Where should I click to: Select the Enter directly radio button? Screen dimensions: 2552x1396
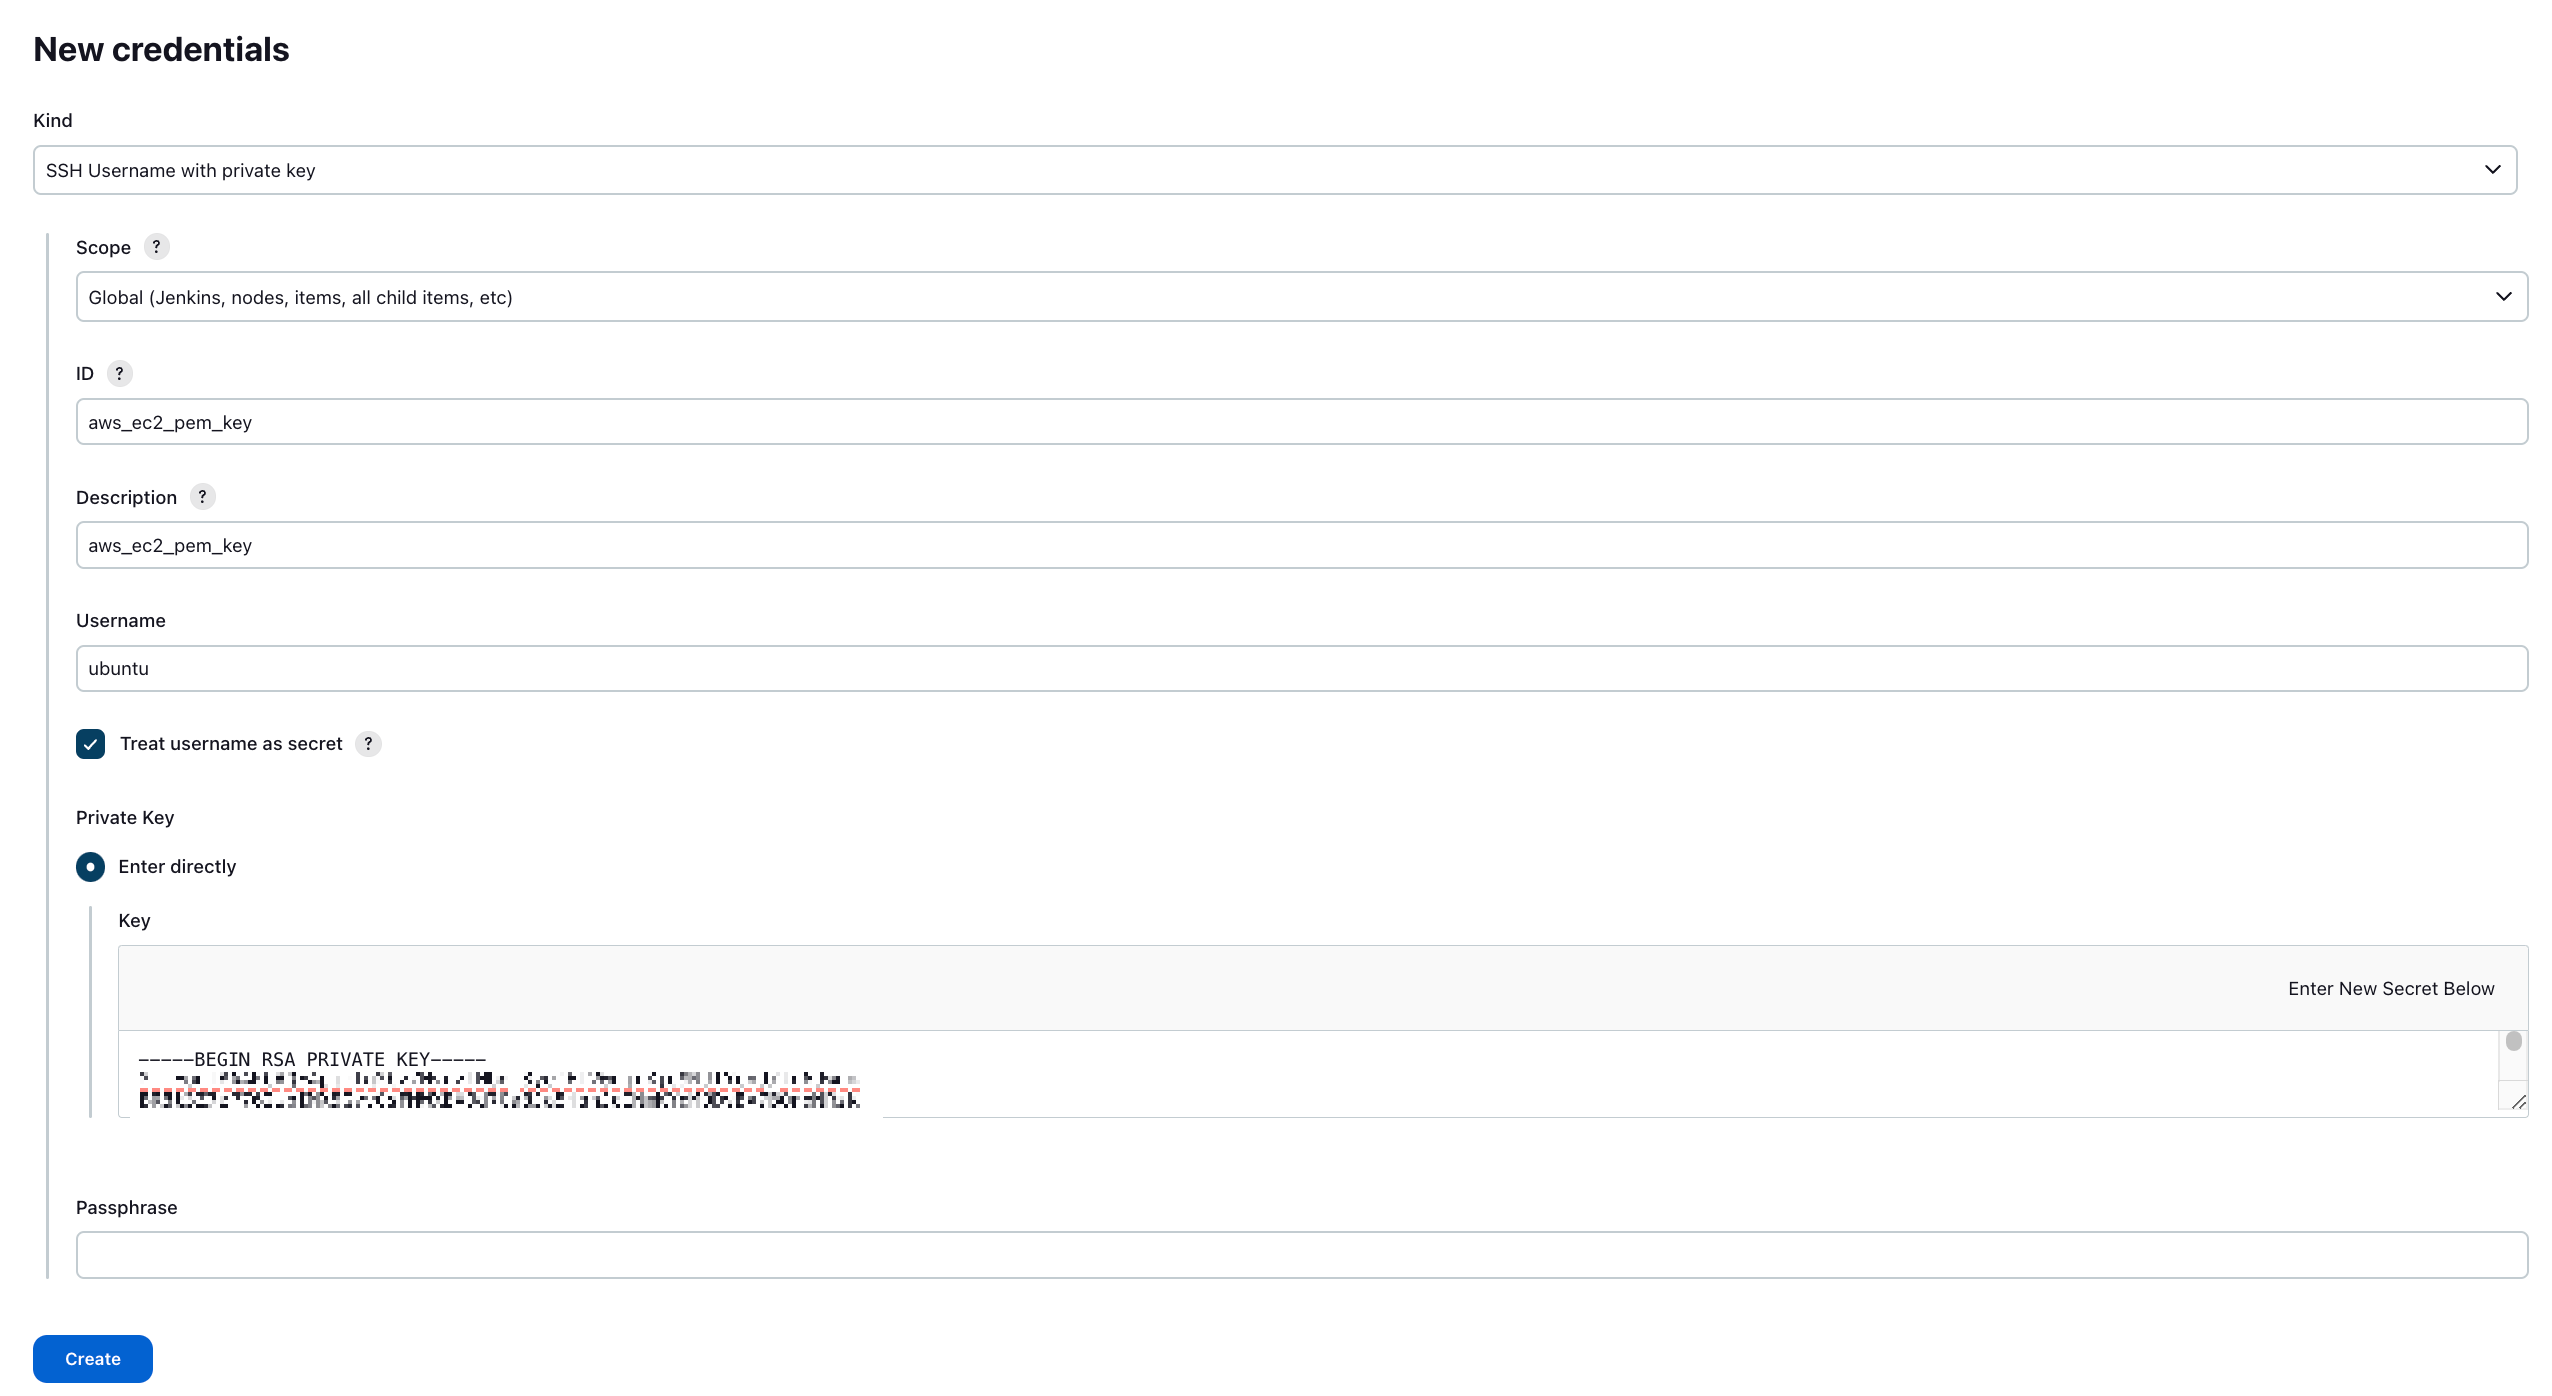tap(90, 866)
